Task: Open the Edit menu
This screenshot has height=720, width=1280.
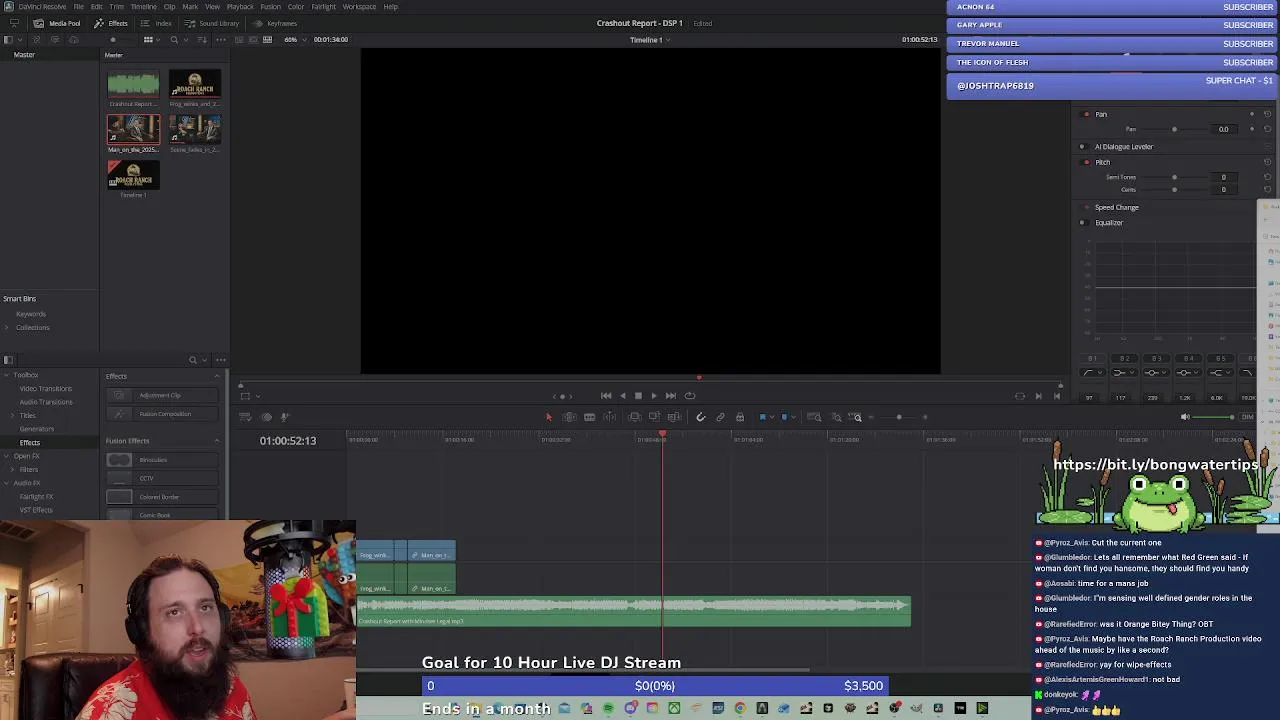Action: [97, 7]
